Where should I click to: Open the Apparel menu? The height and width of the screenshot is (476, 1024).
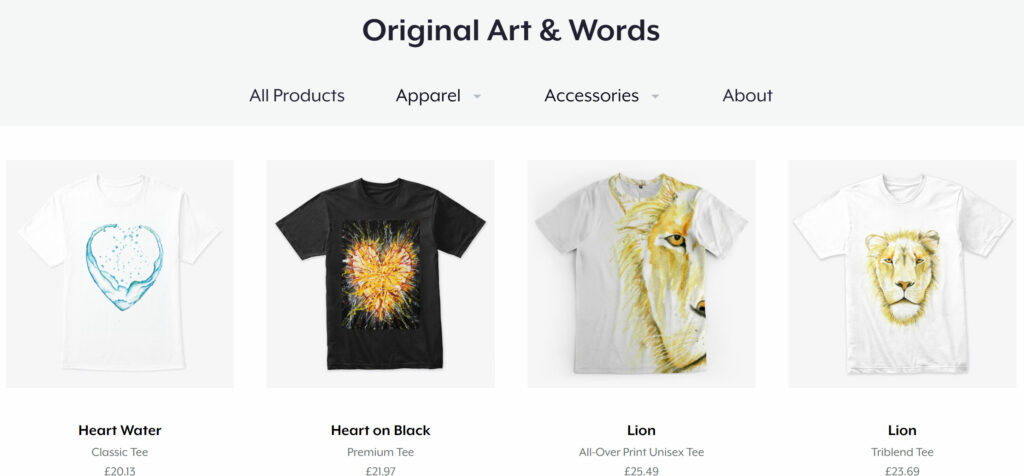tap(428, 95)
